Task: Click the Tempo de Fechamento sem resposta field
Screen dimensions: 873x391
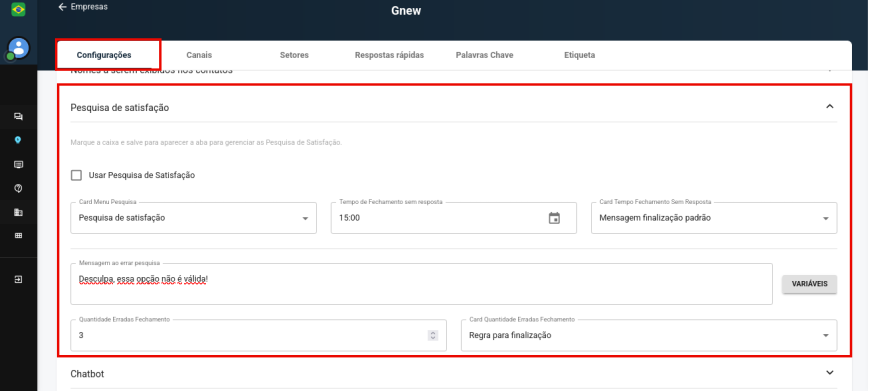Action: 453,218
